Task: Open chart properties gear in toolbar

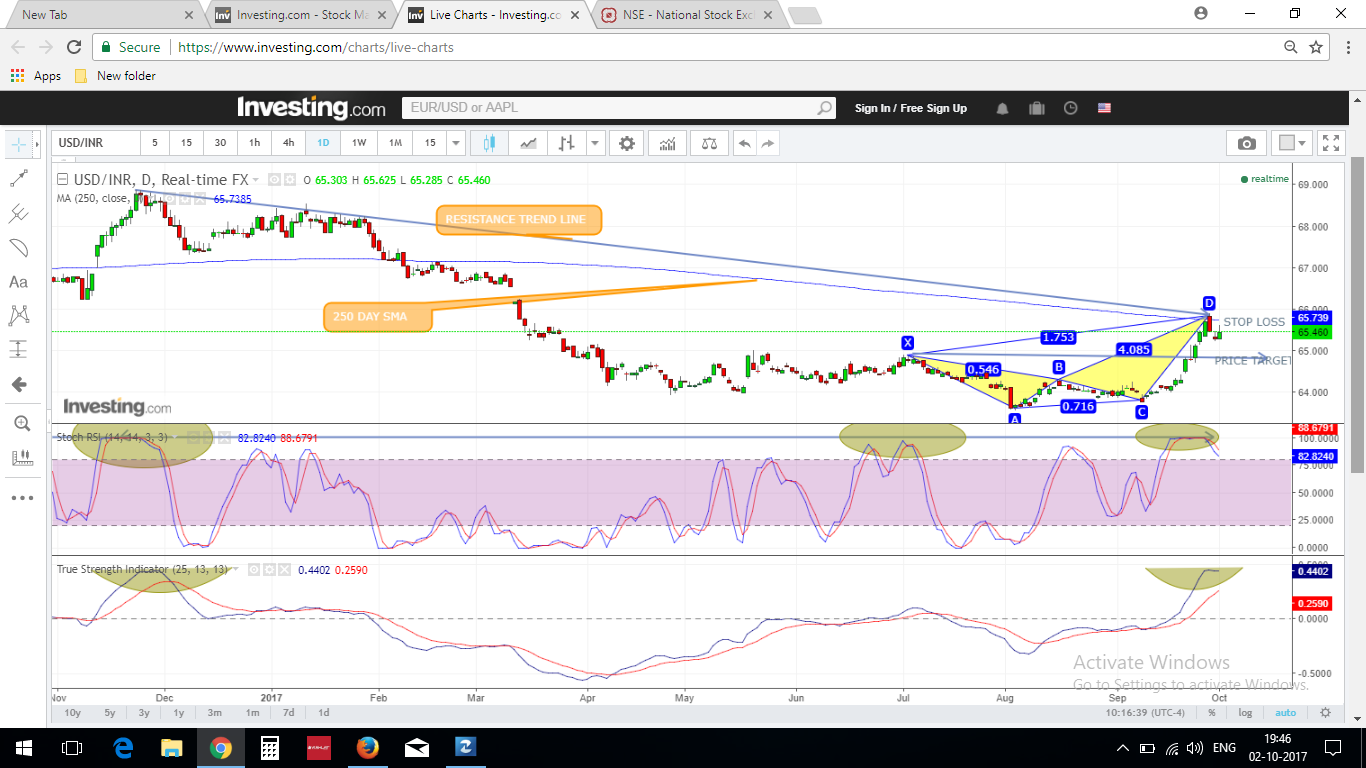Action: pos(627,143)
